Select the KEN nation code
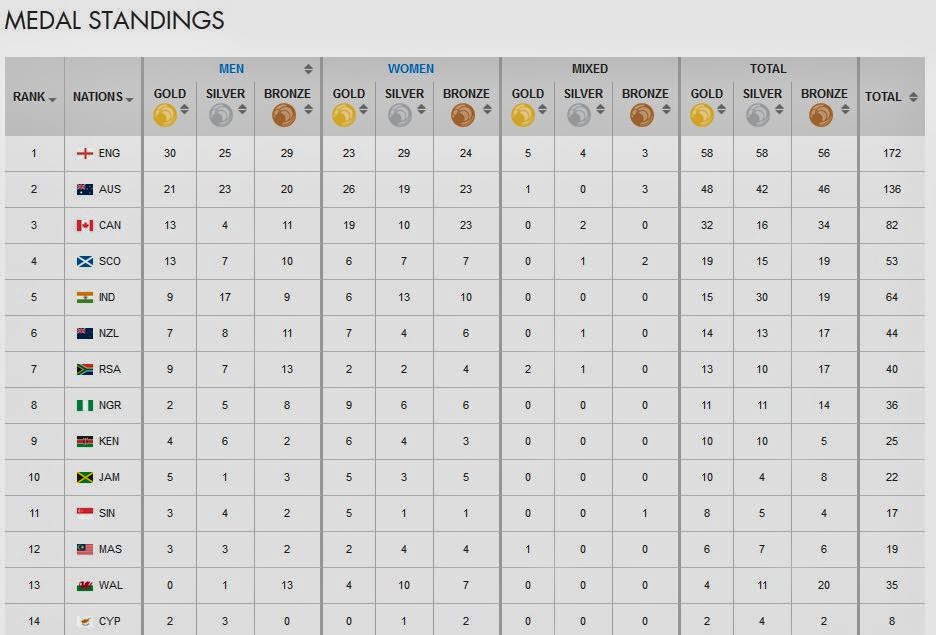This screenshot has width=936, height=635. [109, 441]
